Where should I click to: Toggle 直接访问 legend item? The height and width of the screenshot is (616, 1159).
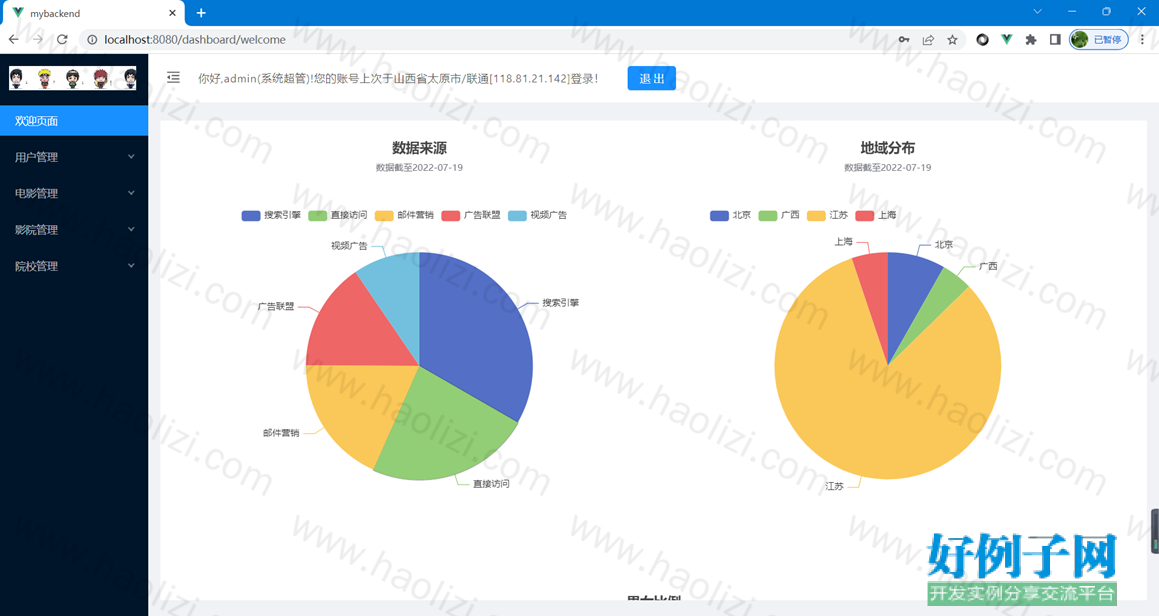pyautogui.click(x=338, y=215)
